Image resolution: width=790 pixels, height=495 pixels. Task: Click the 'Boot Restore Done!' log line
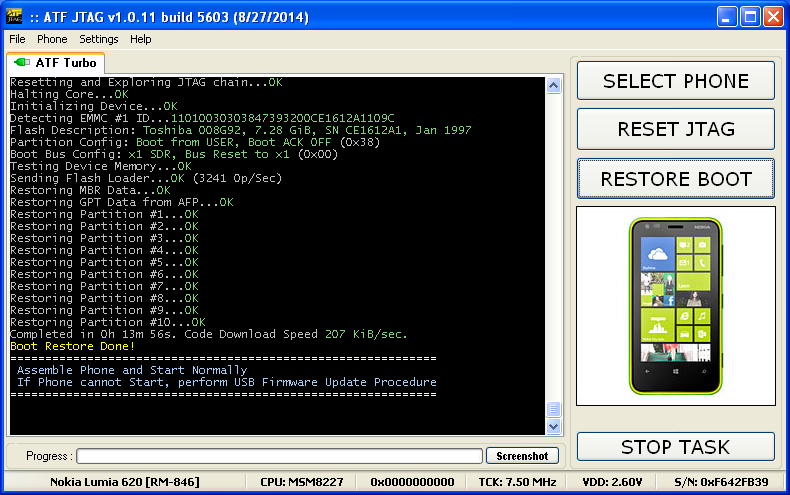tap(73, 346)
